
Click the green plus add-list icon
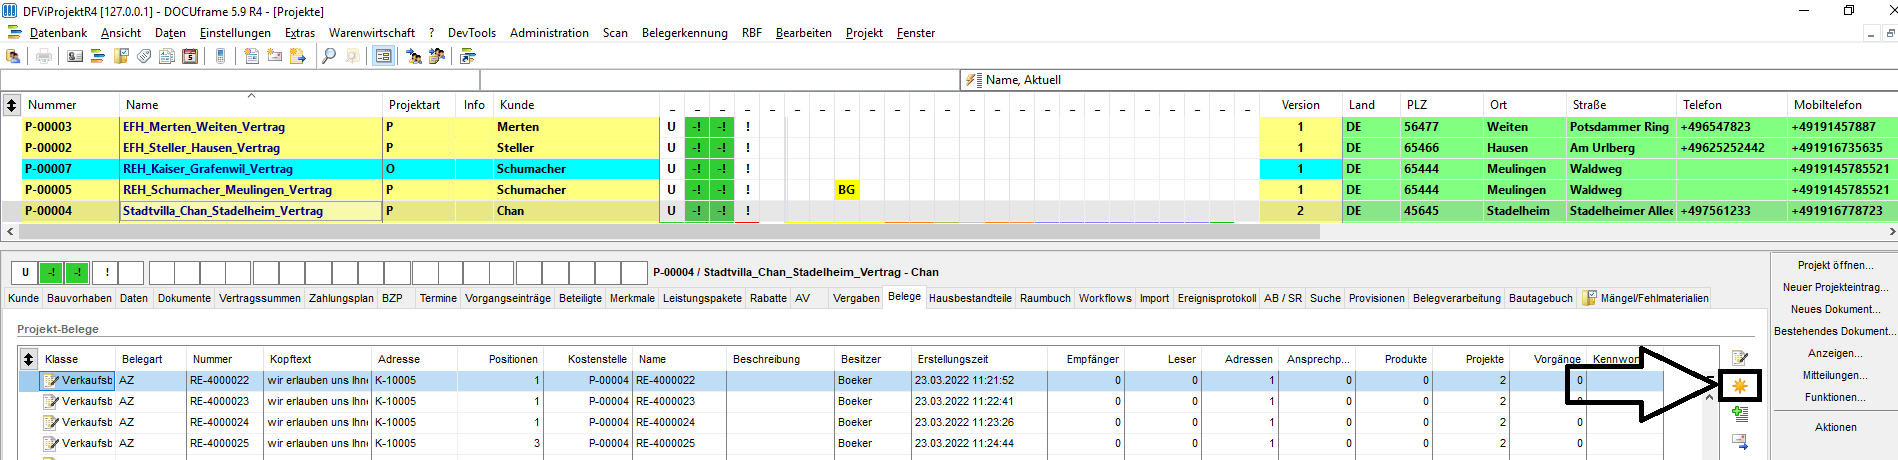pos(1740,413)
